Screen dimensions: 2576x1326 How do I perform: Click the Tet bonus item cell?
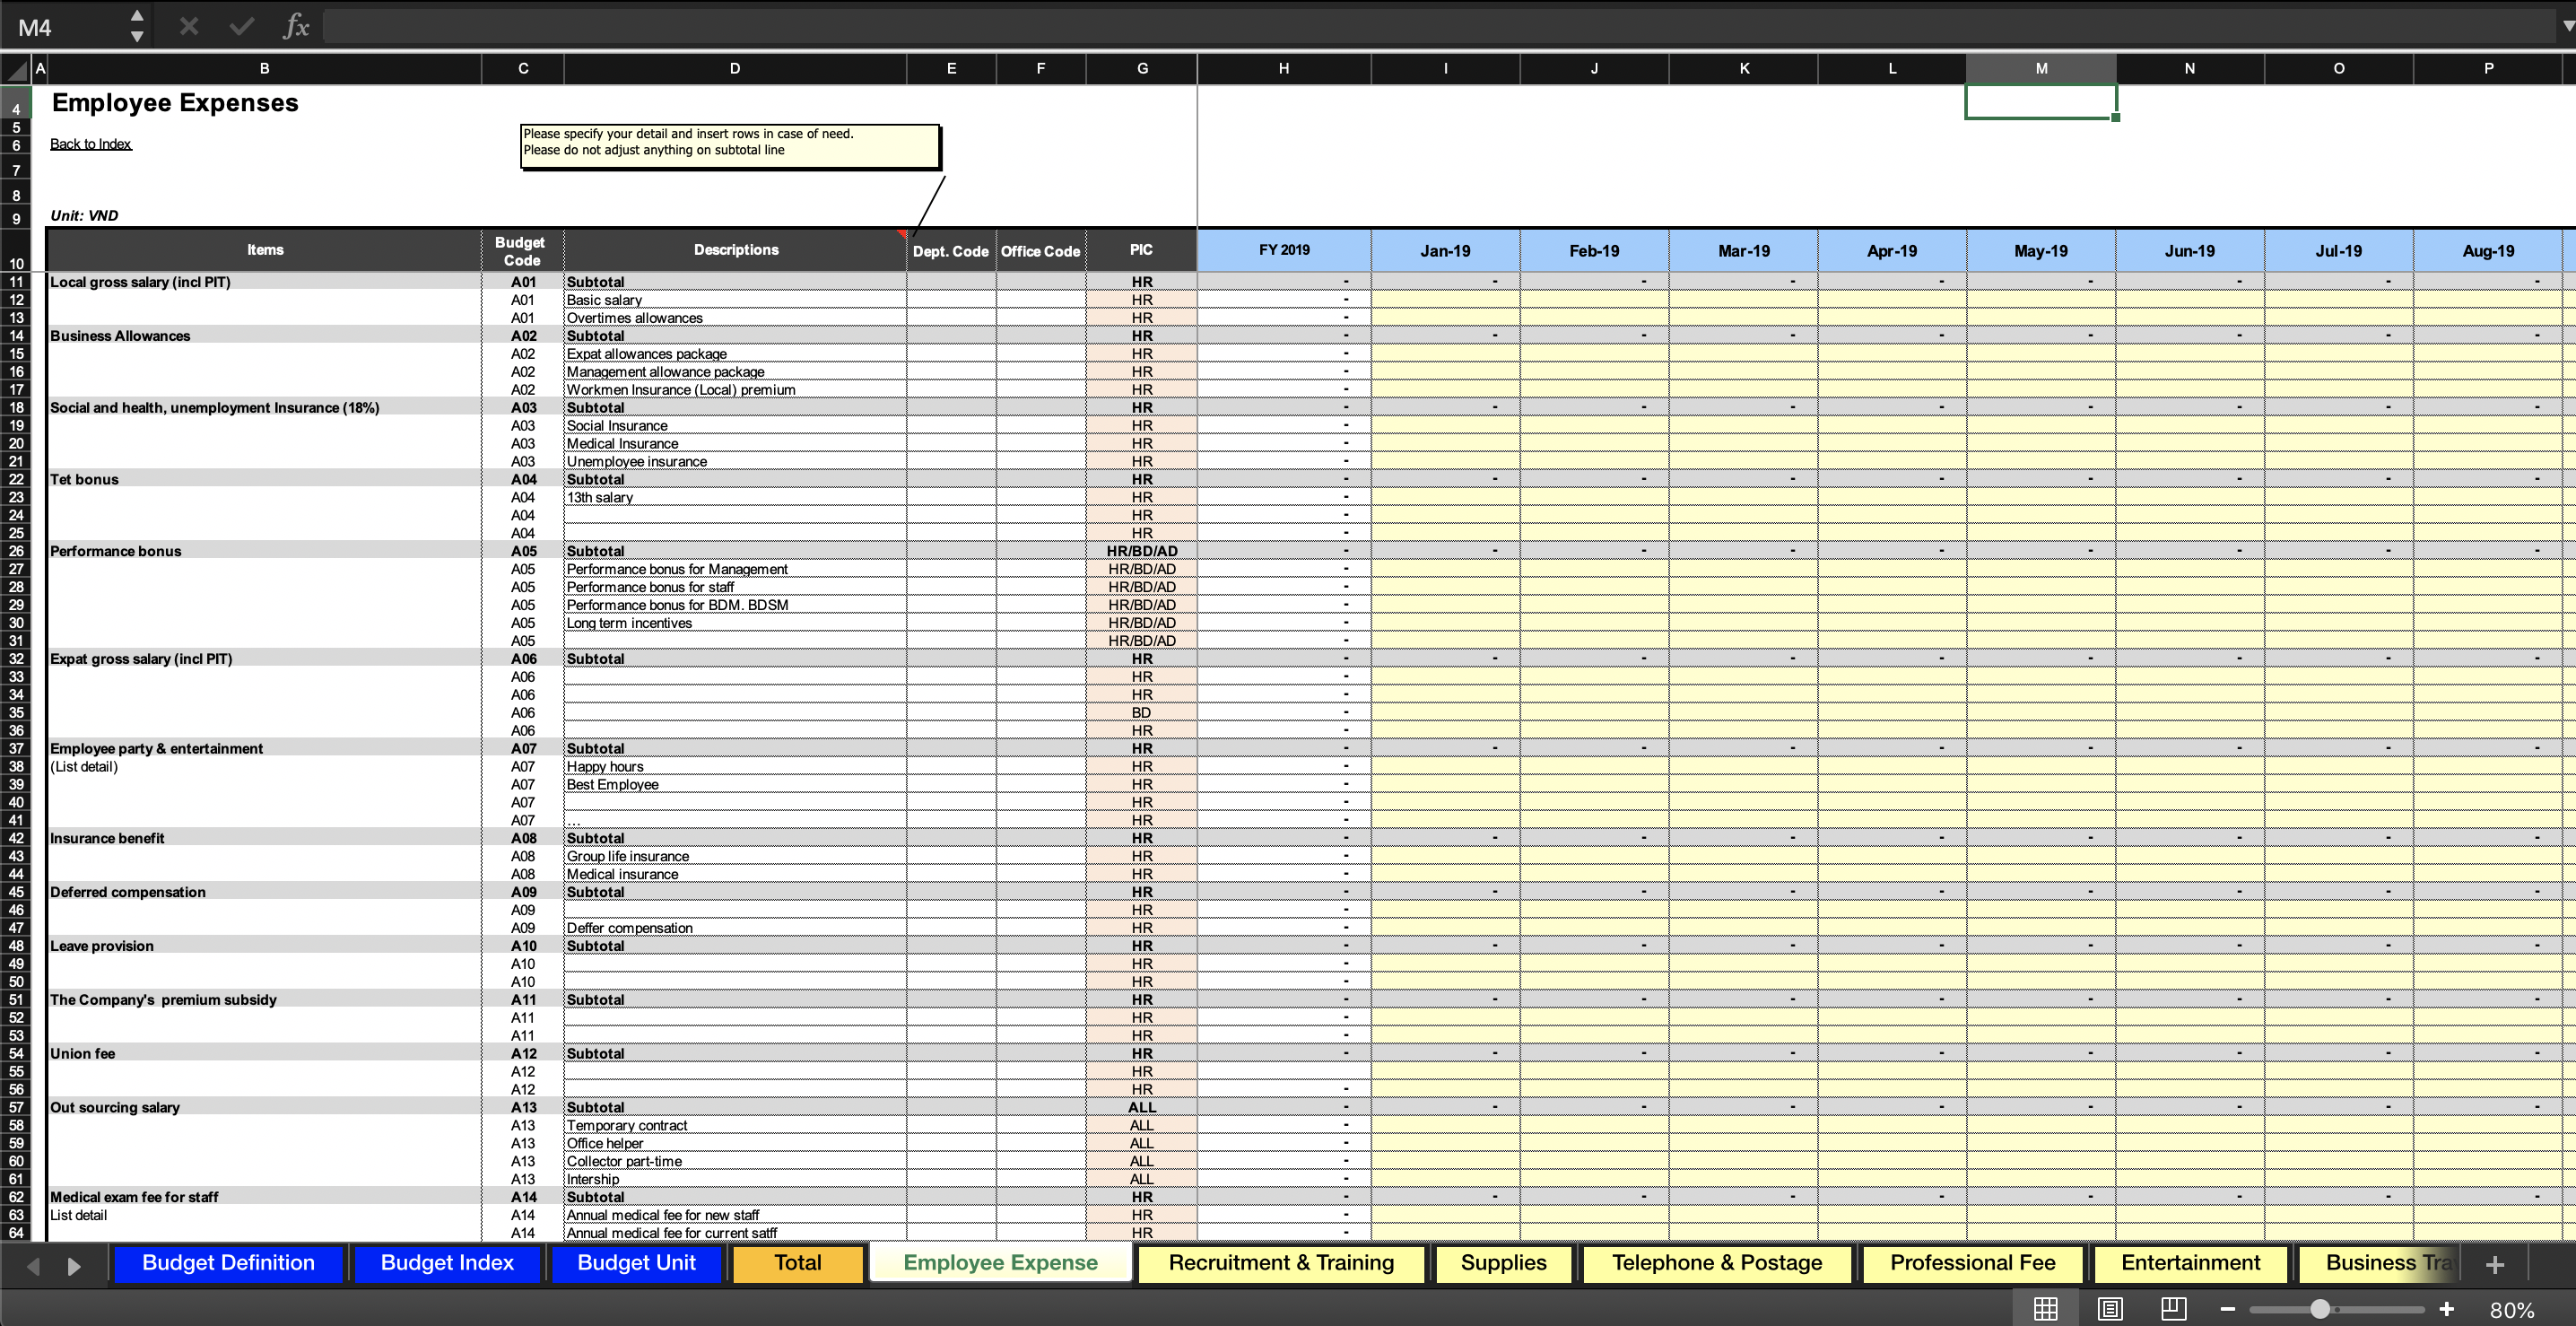(264, 479)
